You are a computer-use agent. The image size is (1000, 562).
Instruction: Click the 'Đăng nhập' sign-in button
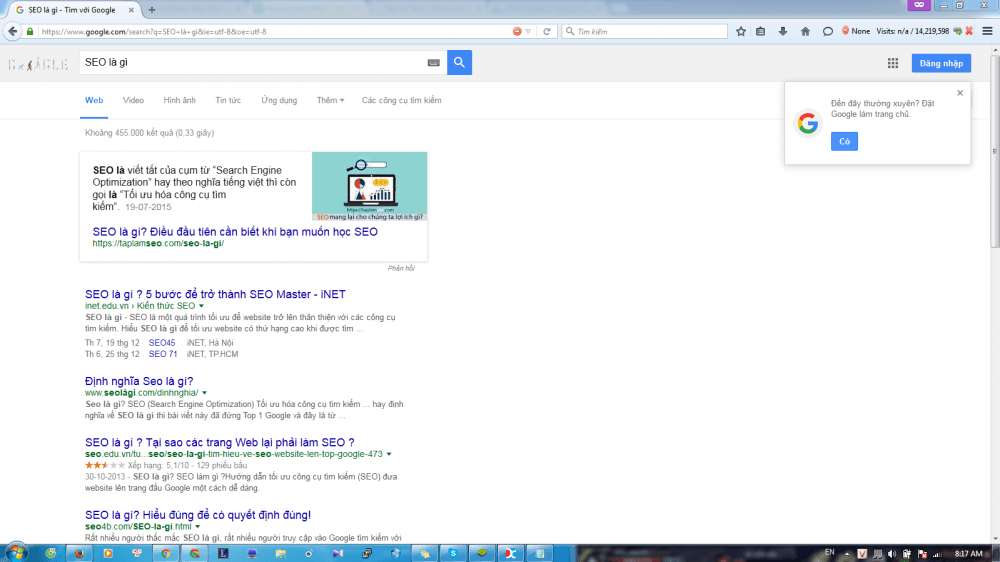(941, 63)
